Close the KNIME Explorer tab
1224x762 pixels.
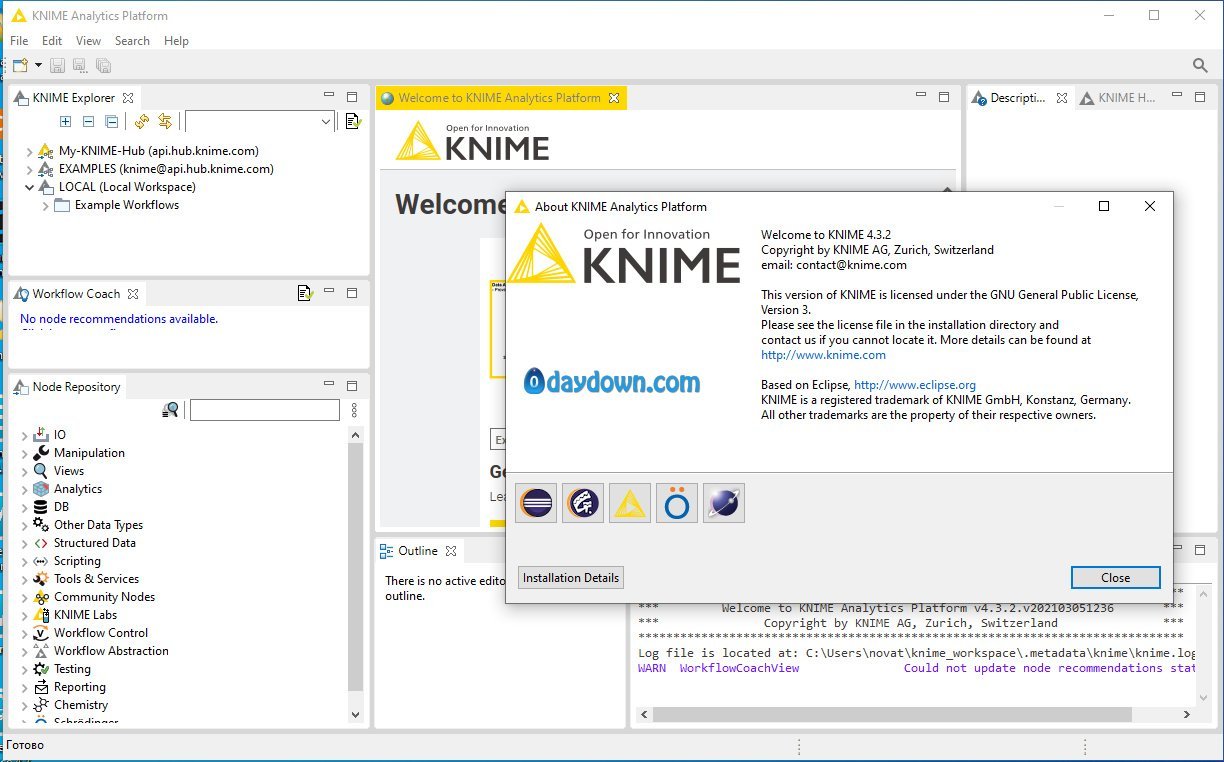[x=127, y=98]
